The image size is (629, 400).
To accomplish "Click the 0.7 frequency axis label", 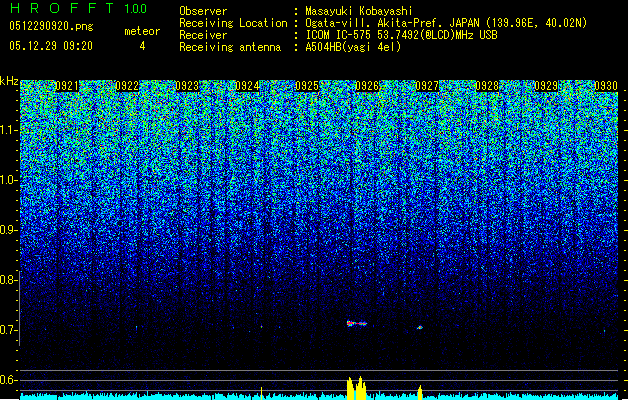I will 8,330.
